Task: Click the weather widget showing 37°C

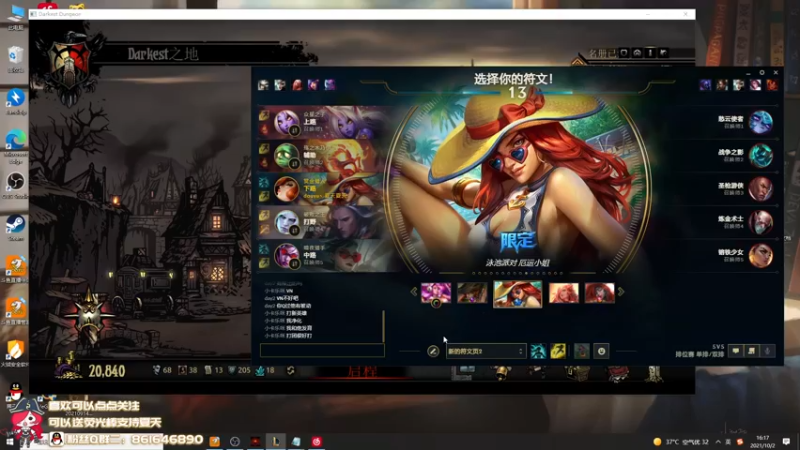Action: coord(681,441)
